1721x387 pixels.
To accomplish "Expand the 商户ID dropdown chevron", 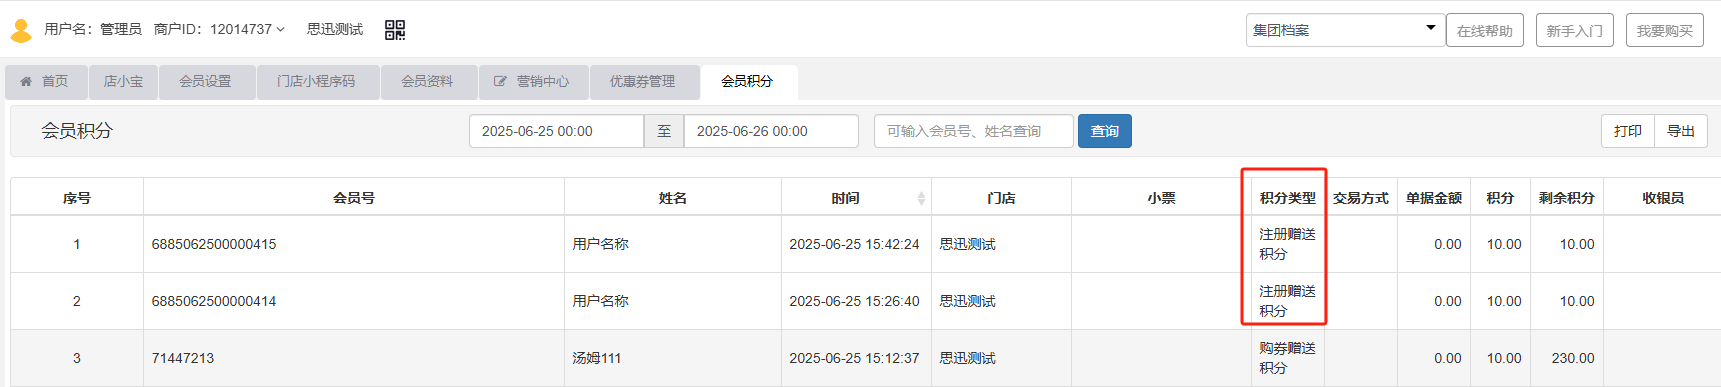I will [x=281, y=30].
